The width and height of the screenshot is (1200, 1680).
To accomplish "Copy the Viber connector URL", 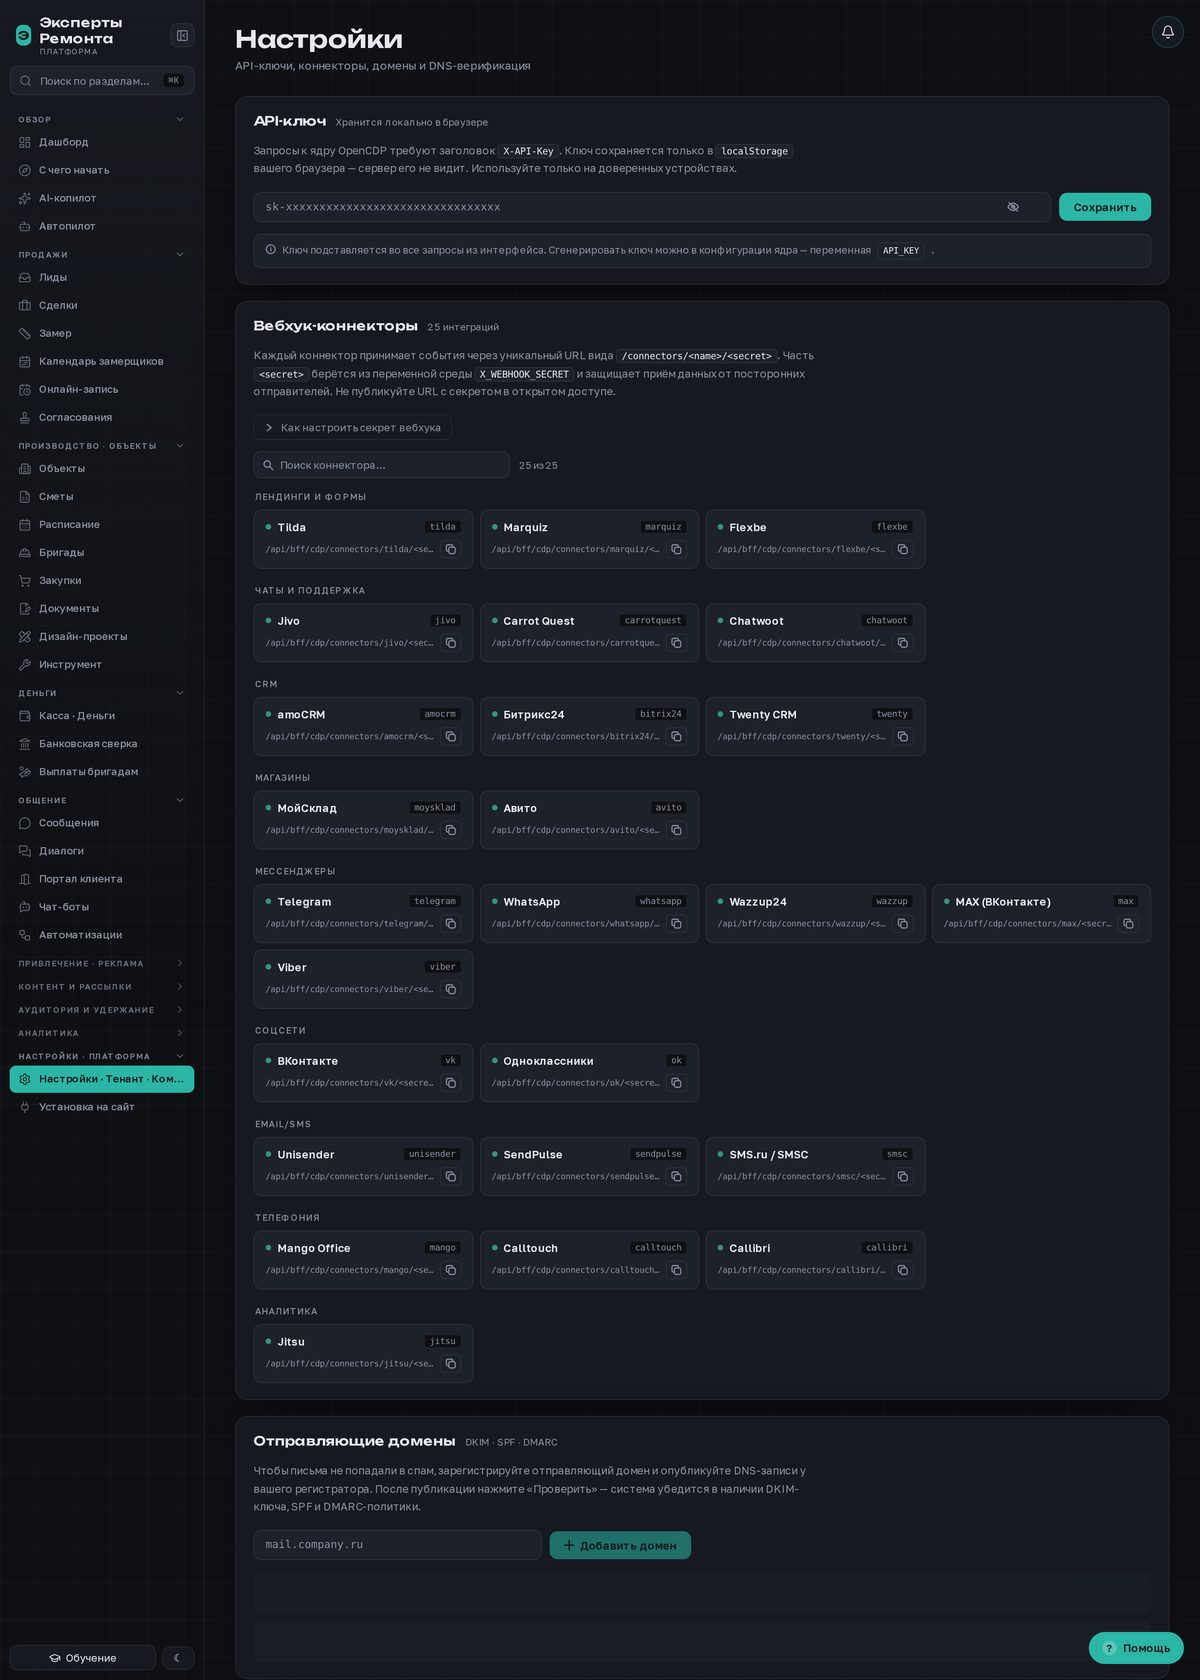I will point(451,989).
